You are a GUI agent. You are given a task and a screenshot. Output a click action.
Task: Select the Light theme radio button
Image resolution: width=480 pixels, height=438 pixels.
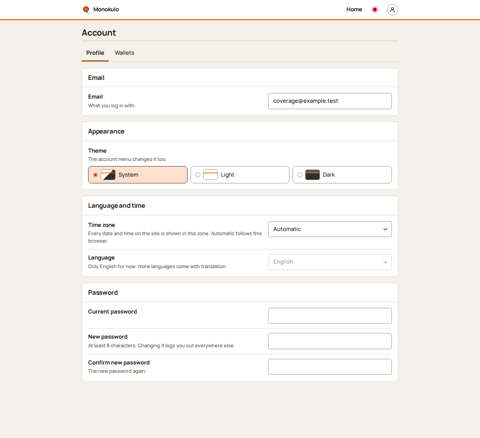click(198, 175)
